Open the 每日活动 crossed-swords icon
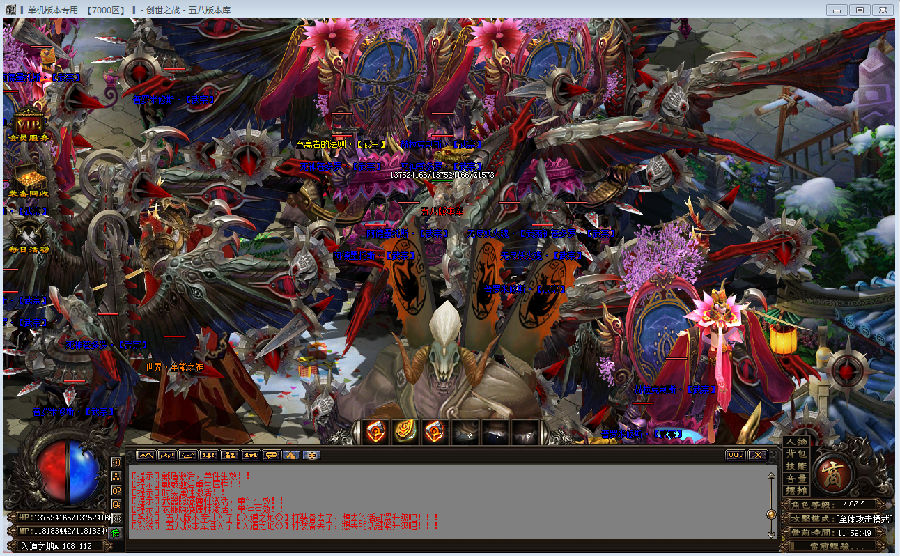The height and width of the screenshot is (556, 900). click(28, 236)
